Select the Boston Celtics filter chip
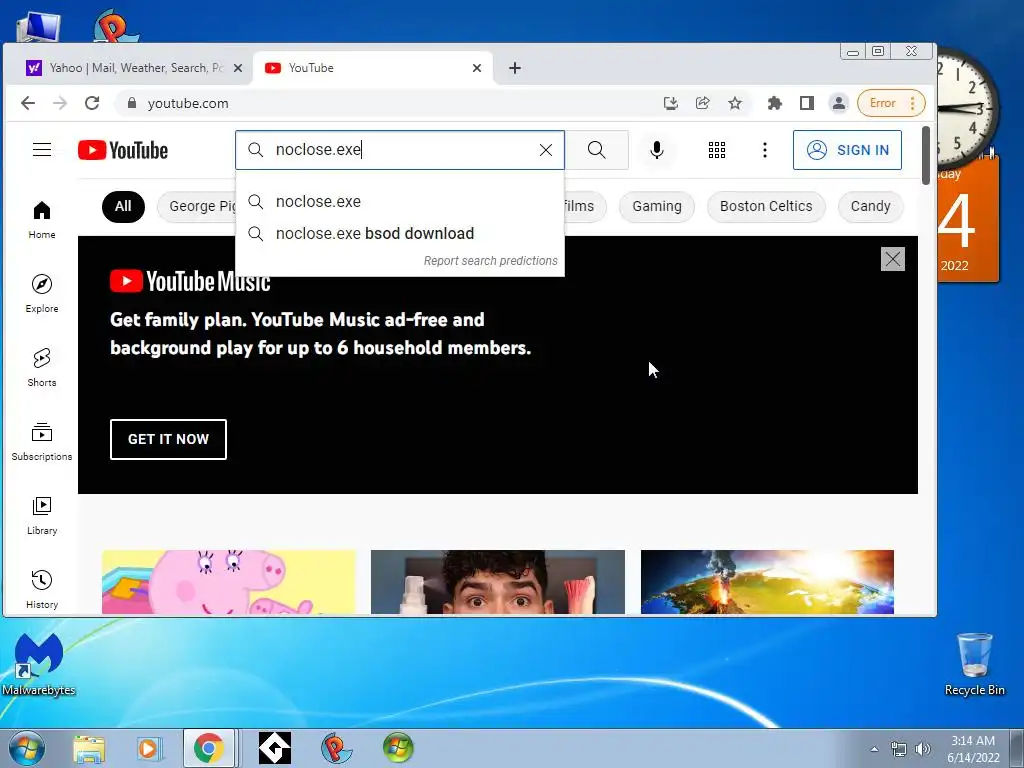This screenshot has width=1024, height=768. click(x=766, y=206)
